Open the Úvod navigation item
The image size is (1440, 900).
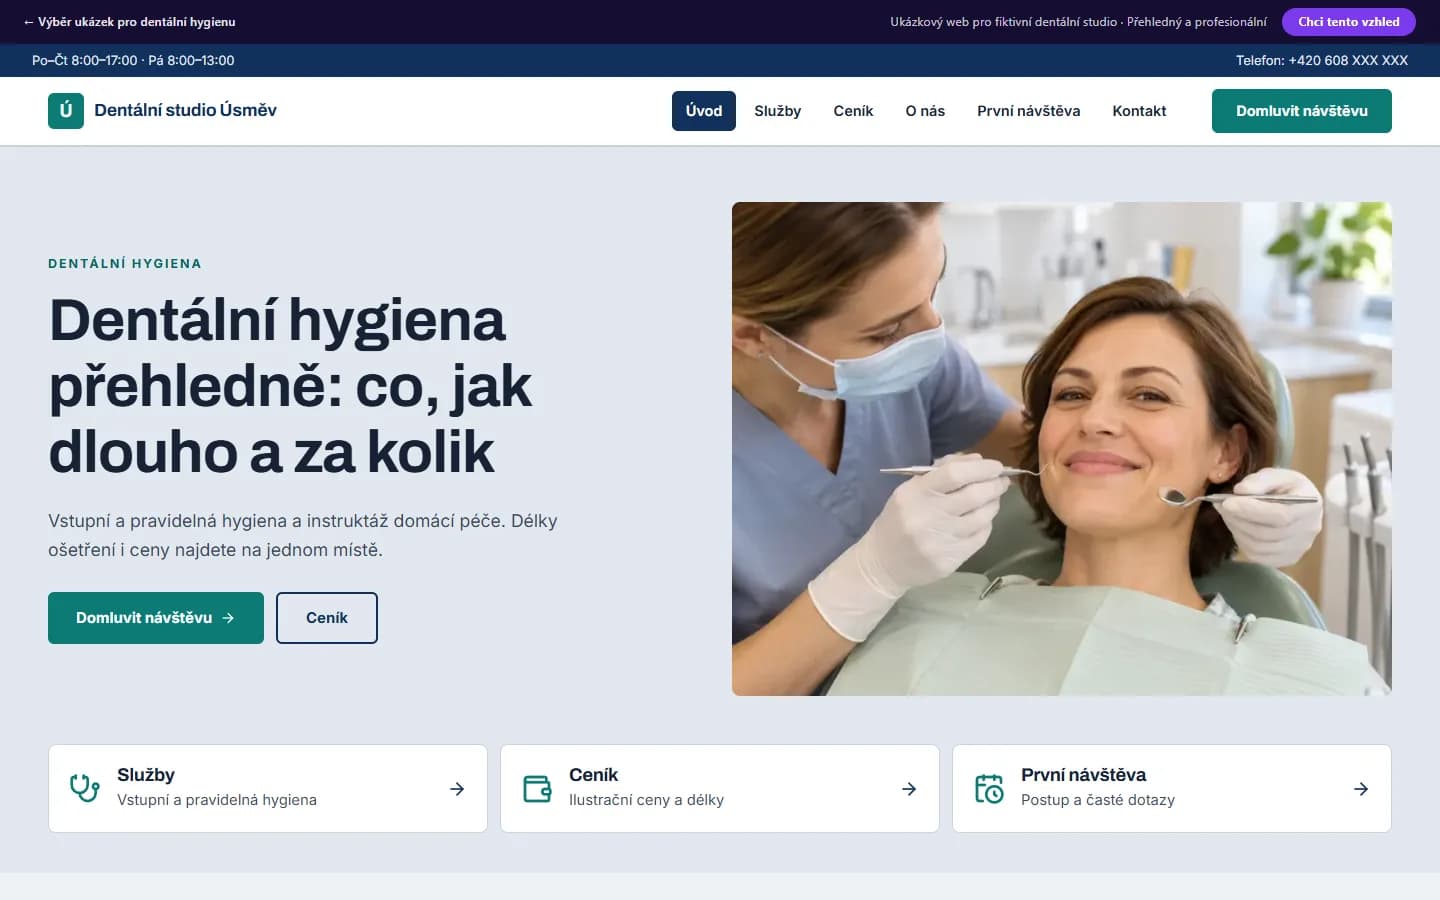coord(704,111)
